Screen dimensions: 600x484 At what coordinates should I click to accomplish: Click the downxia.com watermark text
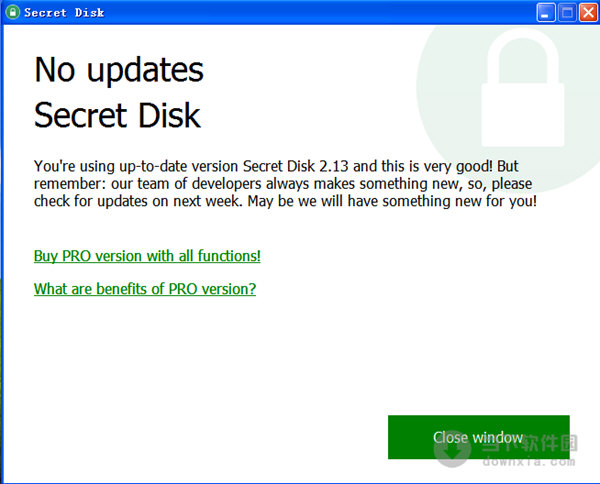(x=528, y=461)
